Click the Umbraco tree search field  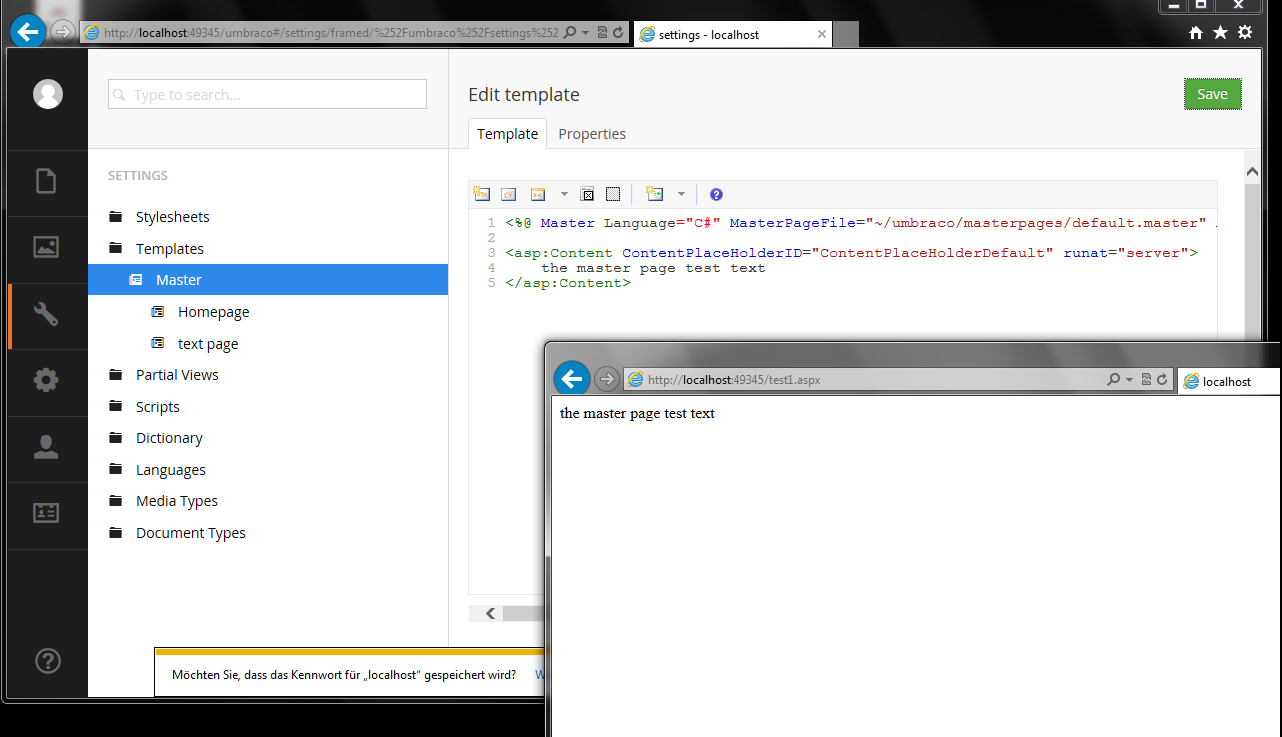[x=267, y=94]
